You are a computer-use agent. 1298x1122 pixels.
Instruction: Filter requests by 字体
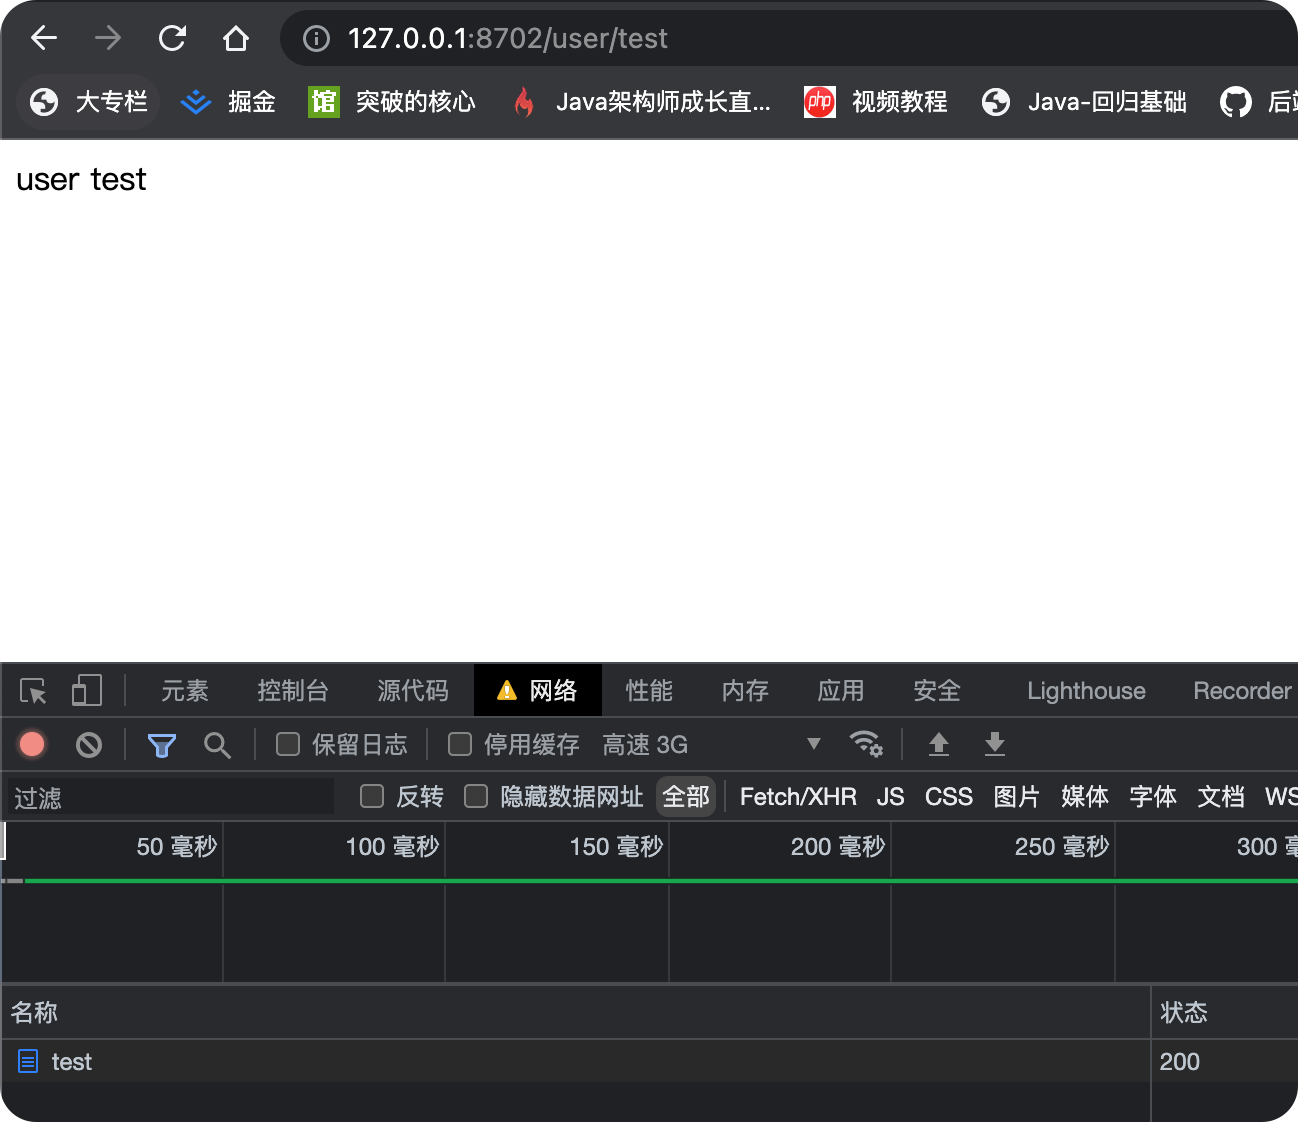(1153, 797)
